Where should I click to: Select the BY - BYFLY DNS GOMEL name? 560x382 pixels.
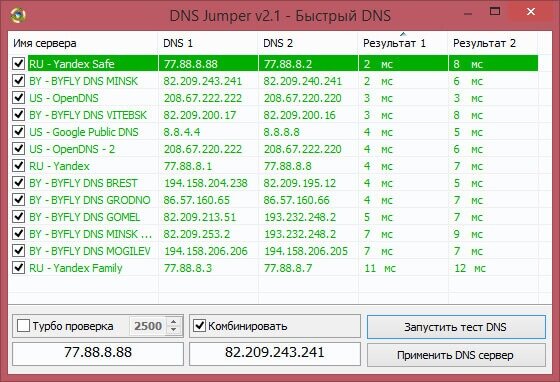(x=84, y=217)
